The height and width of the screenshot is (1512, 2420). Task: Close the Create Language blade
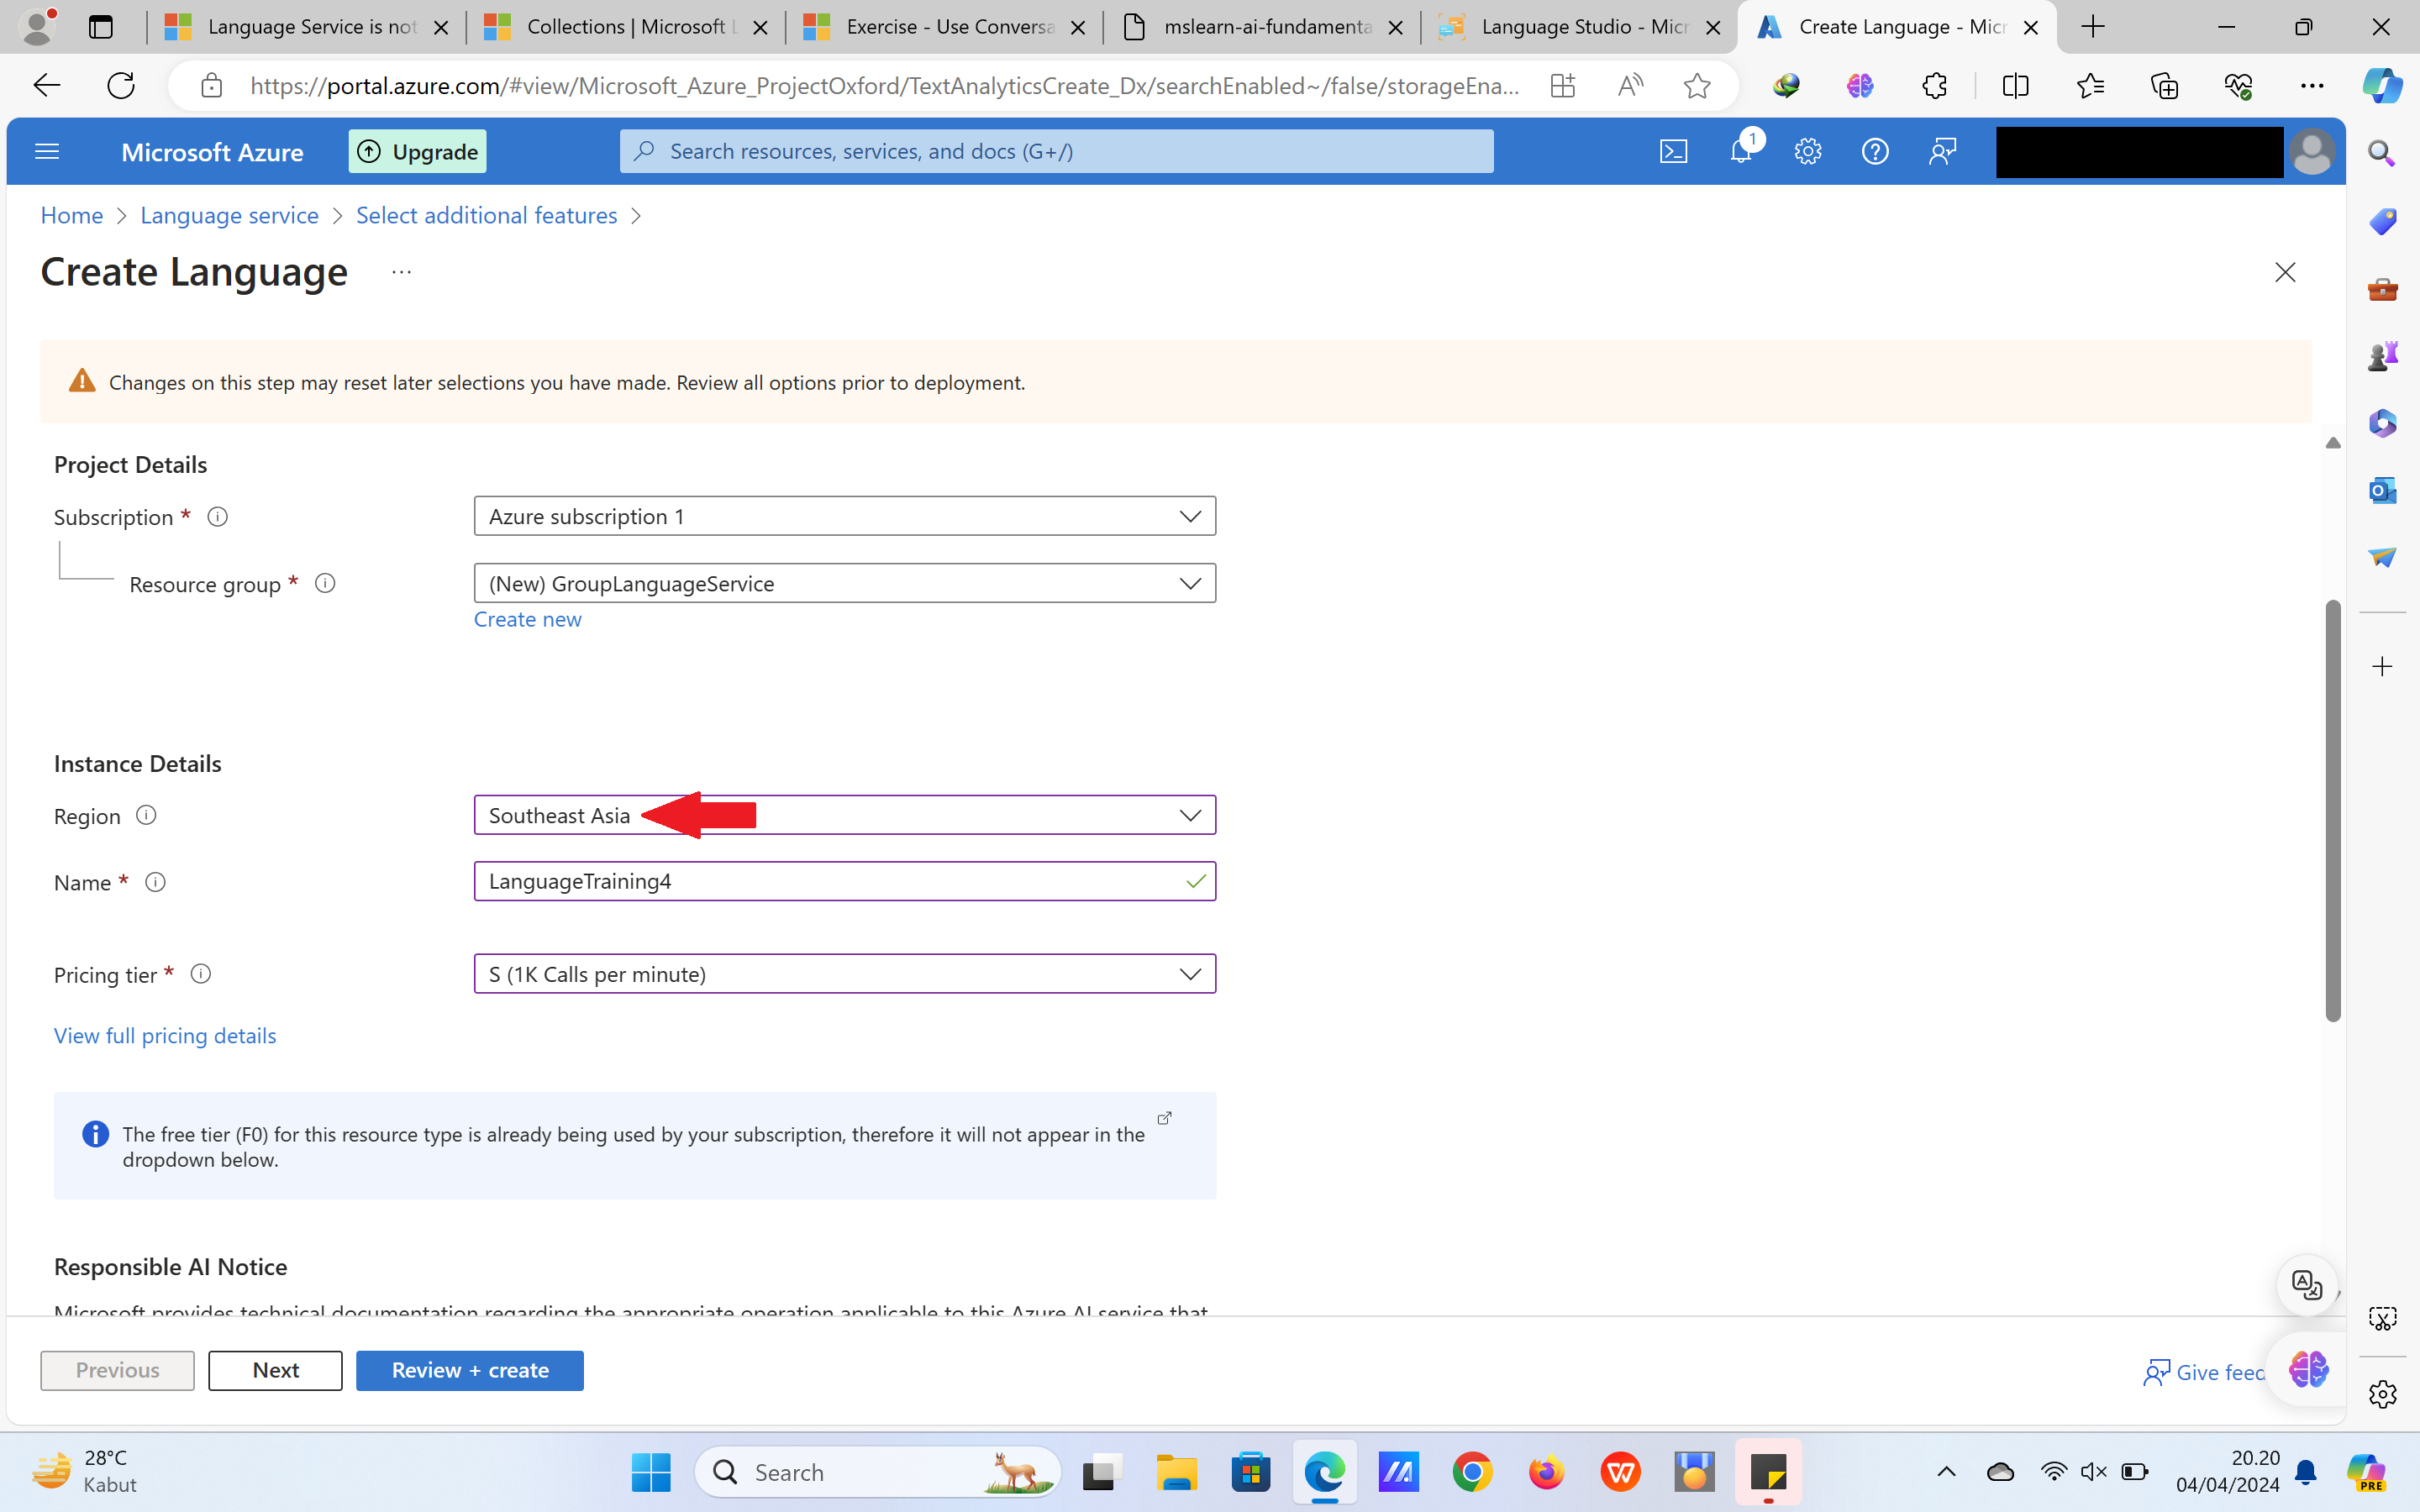click(2285, 272)
